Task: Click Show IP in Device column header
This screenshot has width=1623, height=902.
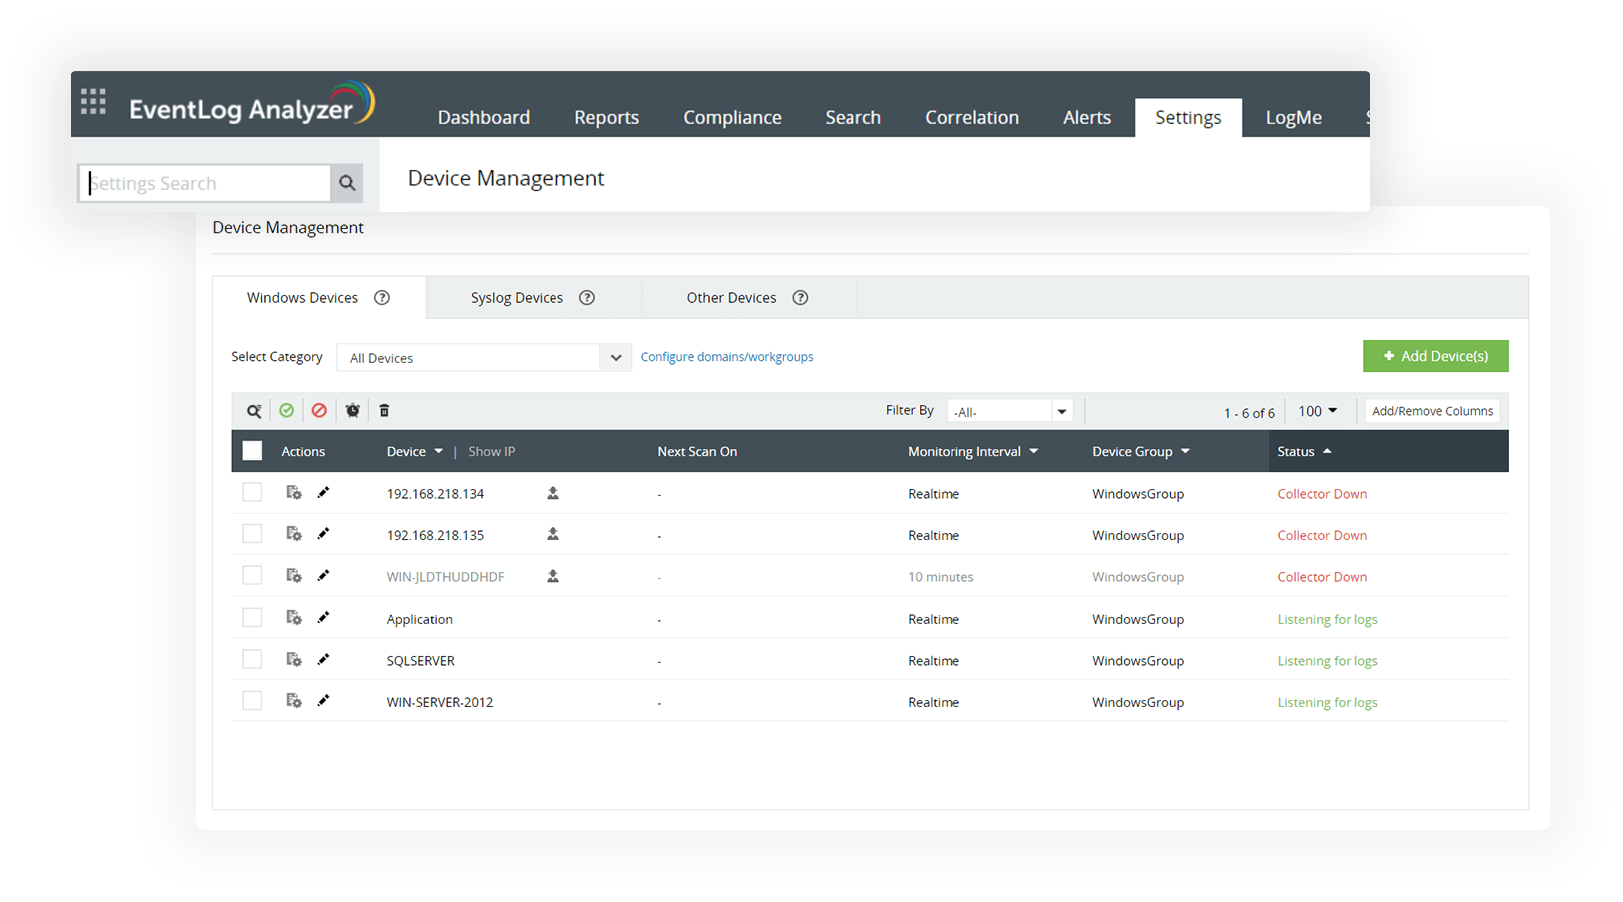Action: 492,452
